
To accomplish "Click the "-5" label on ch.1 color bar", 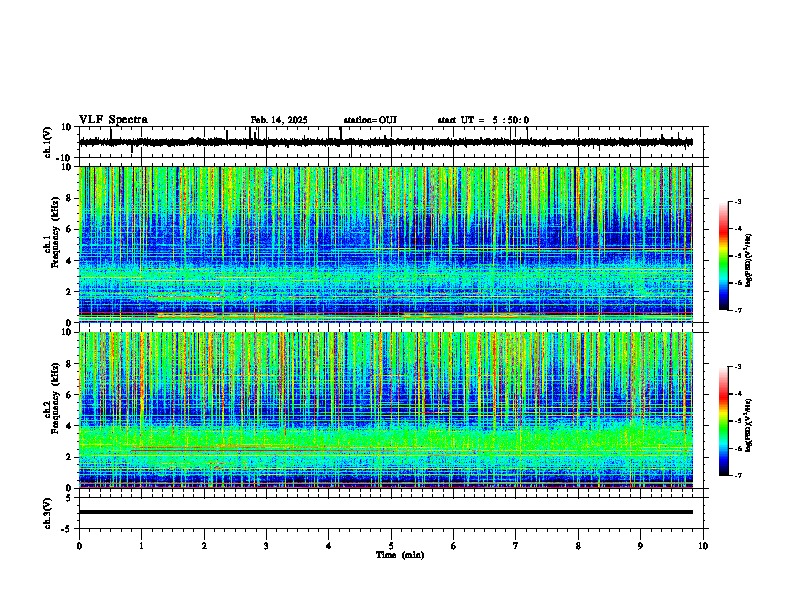I will click(x=737, y=256).
